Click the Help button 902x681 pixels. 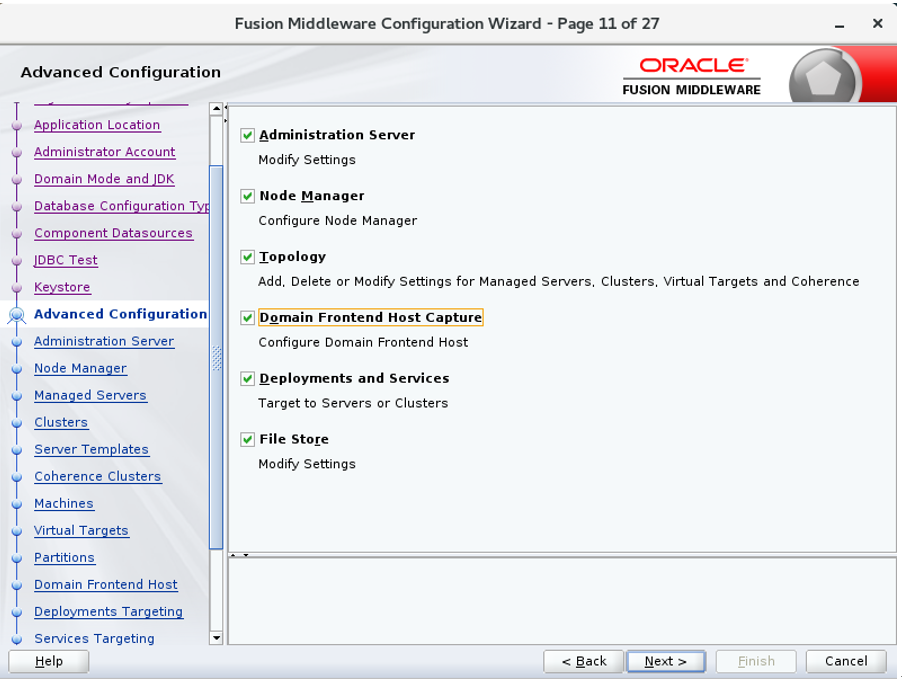click(49, 661)
